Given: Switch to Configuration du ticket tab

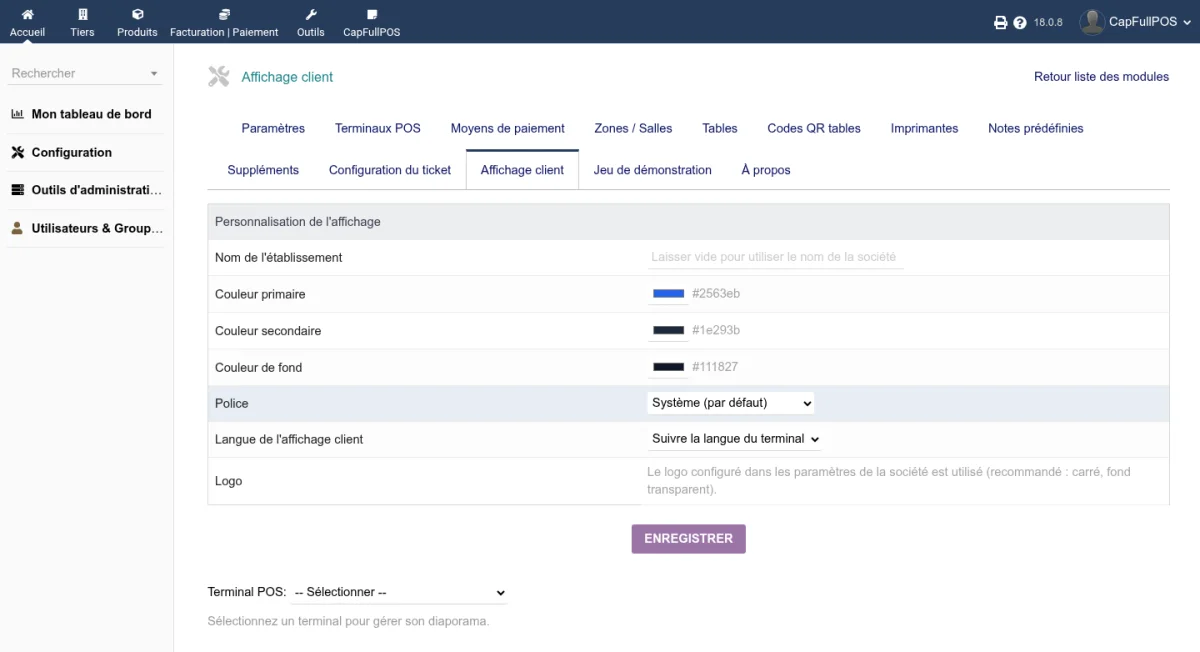Looking at the screenshot, I should 390,170.
